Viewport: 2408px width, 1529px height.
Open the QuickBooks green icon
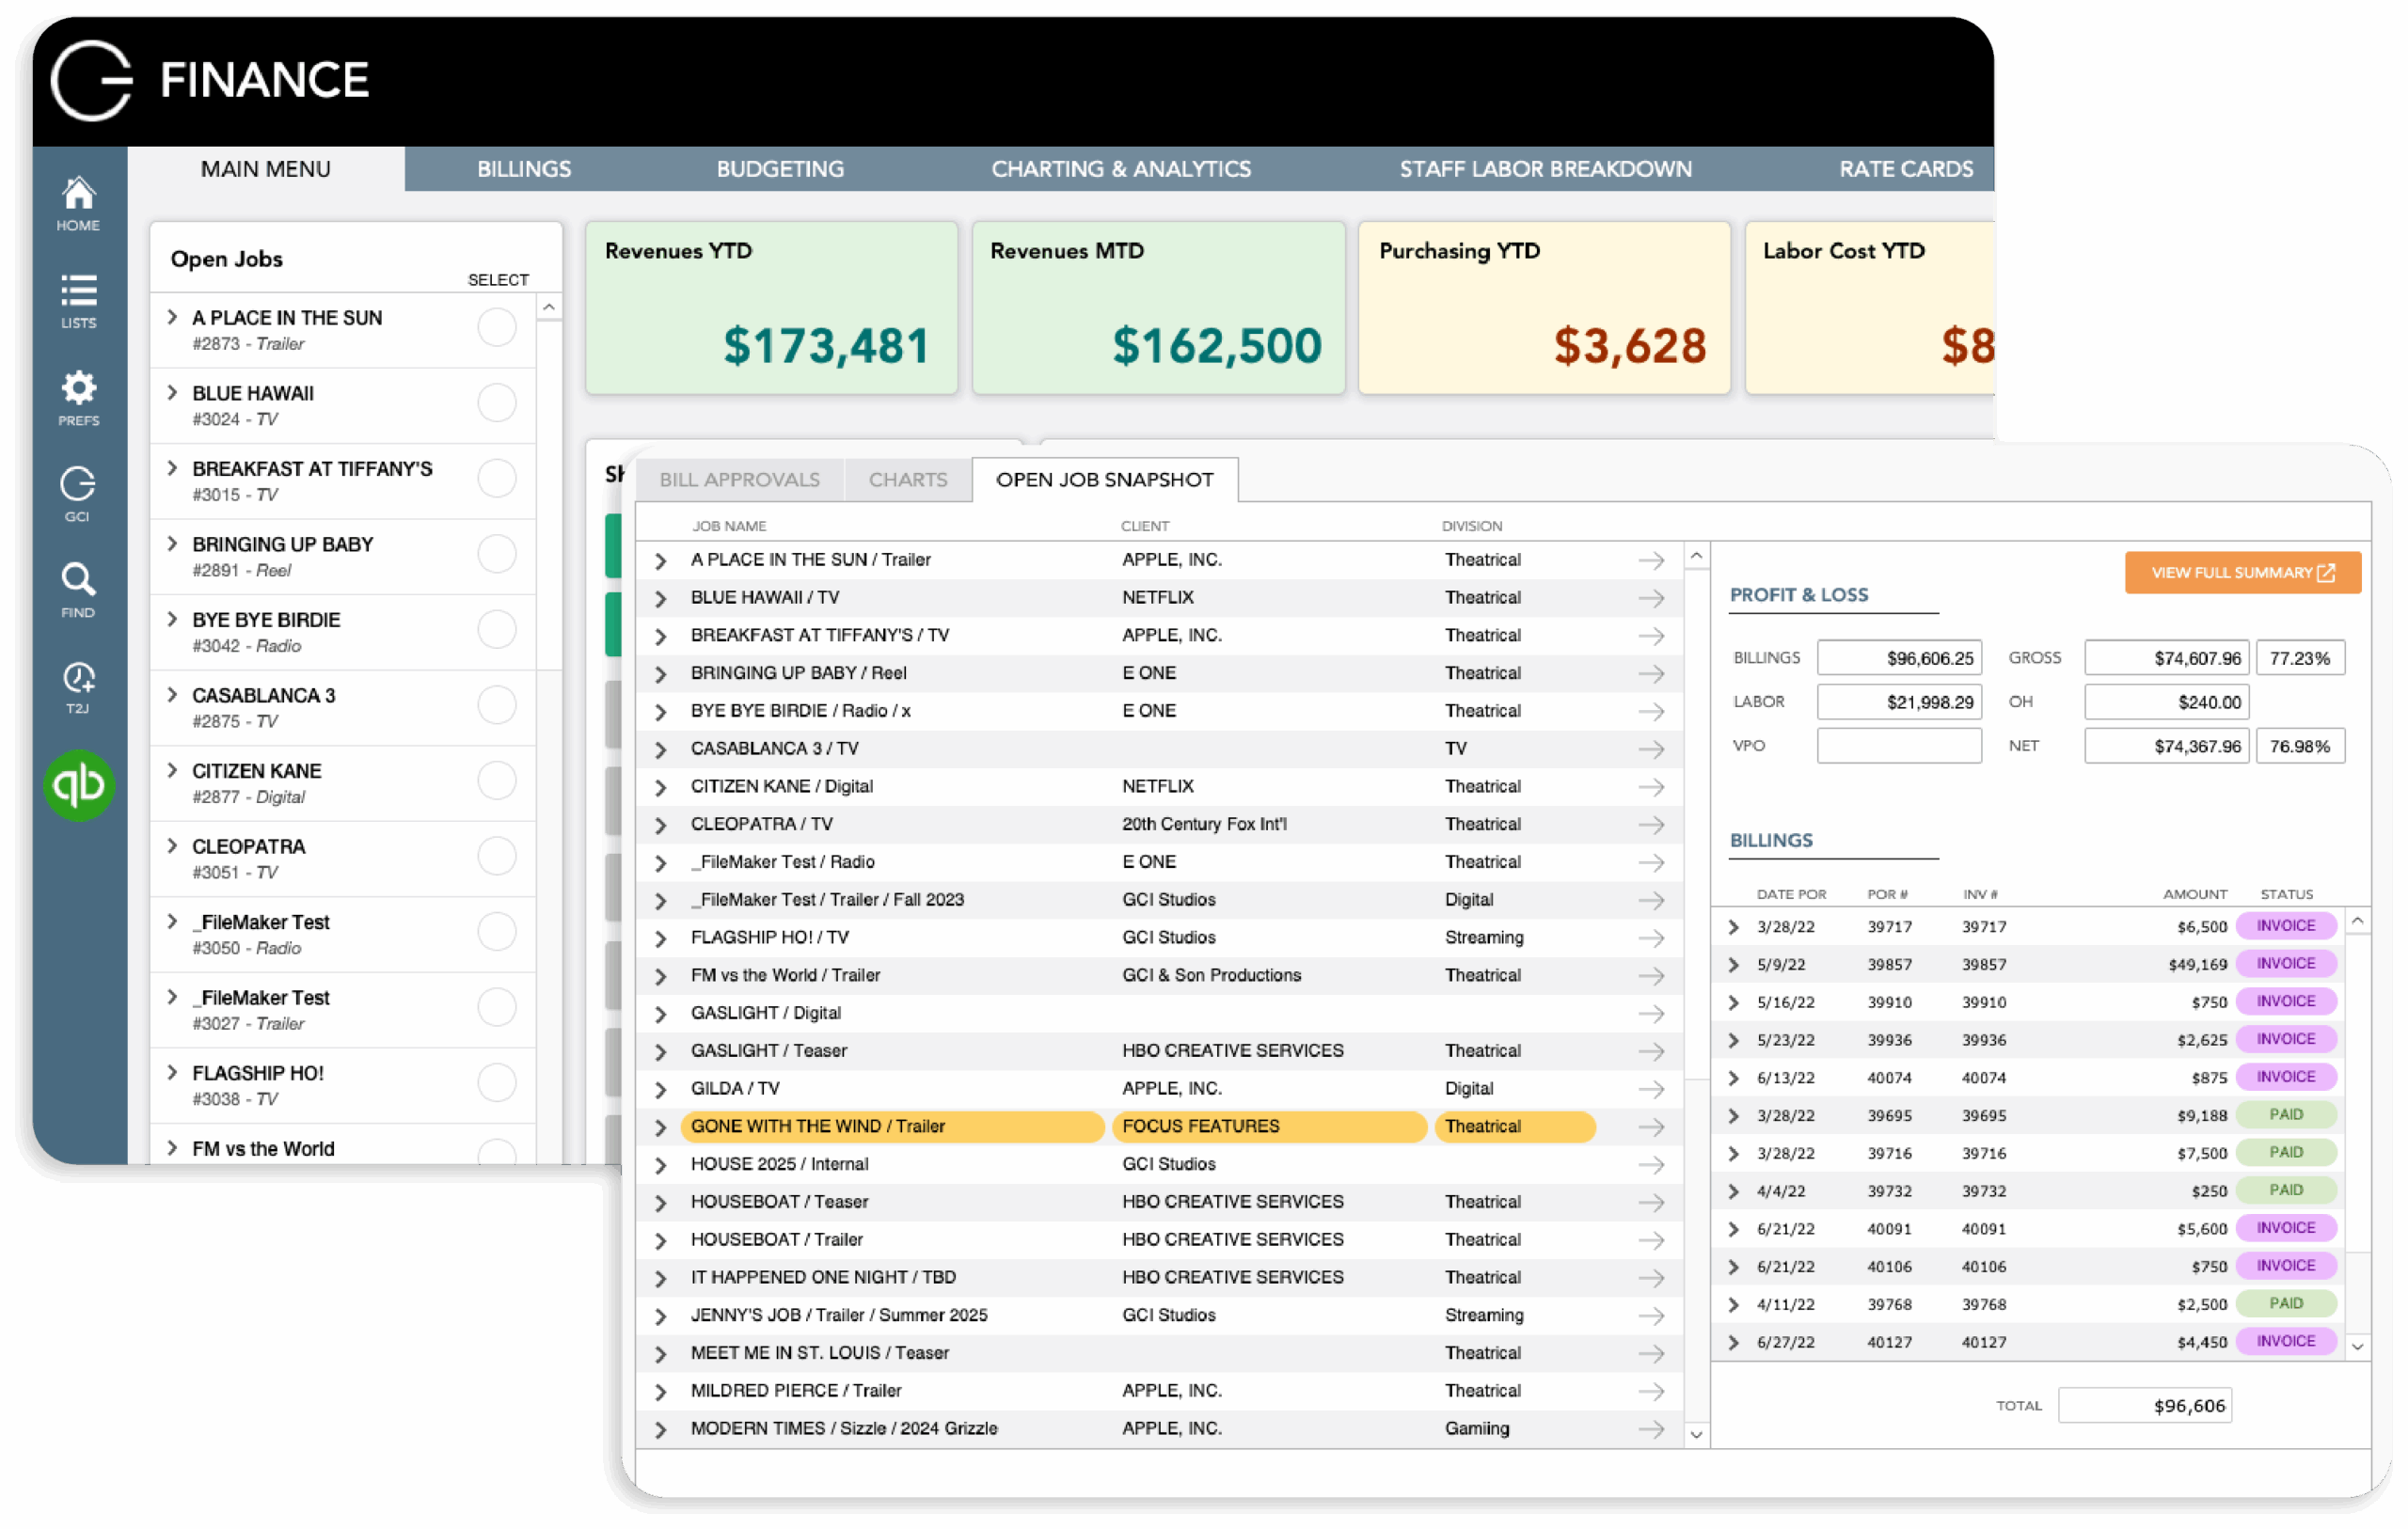click(79, 785)
